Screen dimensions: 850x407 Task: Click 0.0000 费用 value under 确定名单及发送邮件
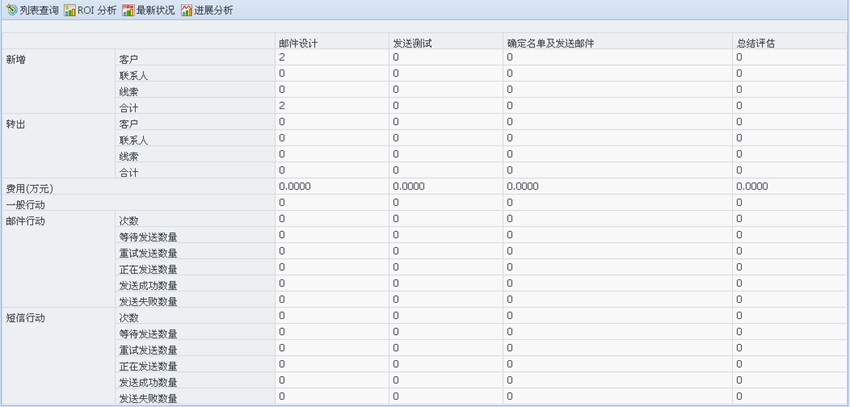523,186
